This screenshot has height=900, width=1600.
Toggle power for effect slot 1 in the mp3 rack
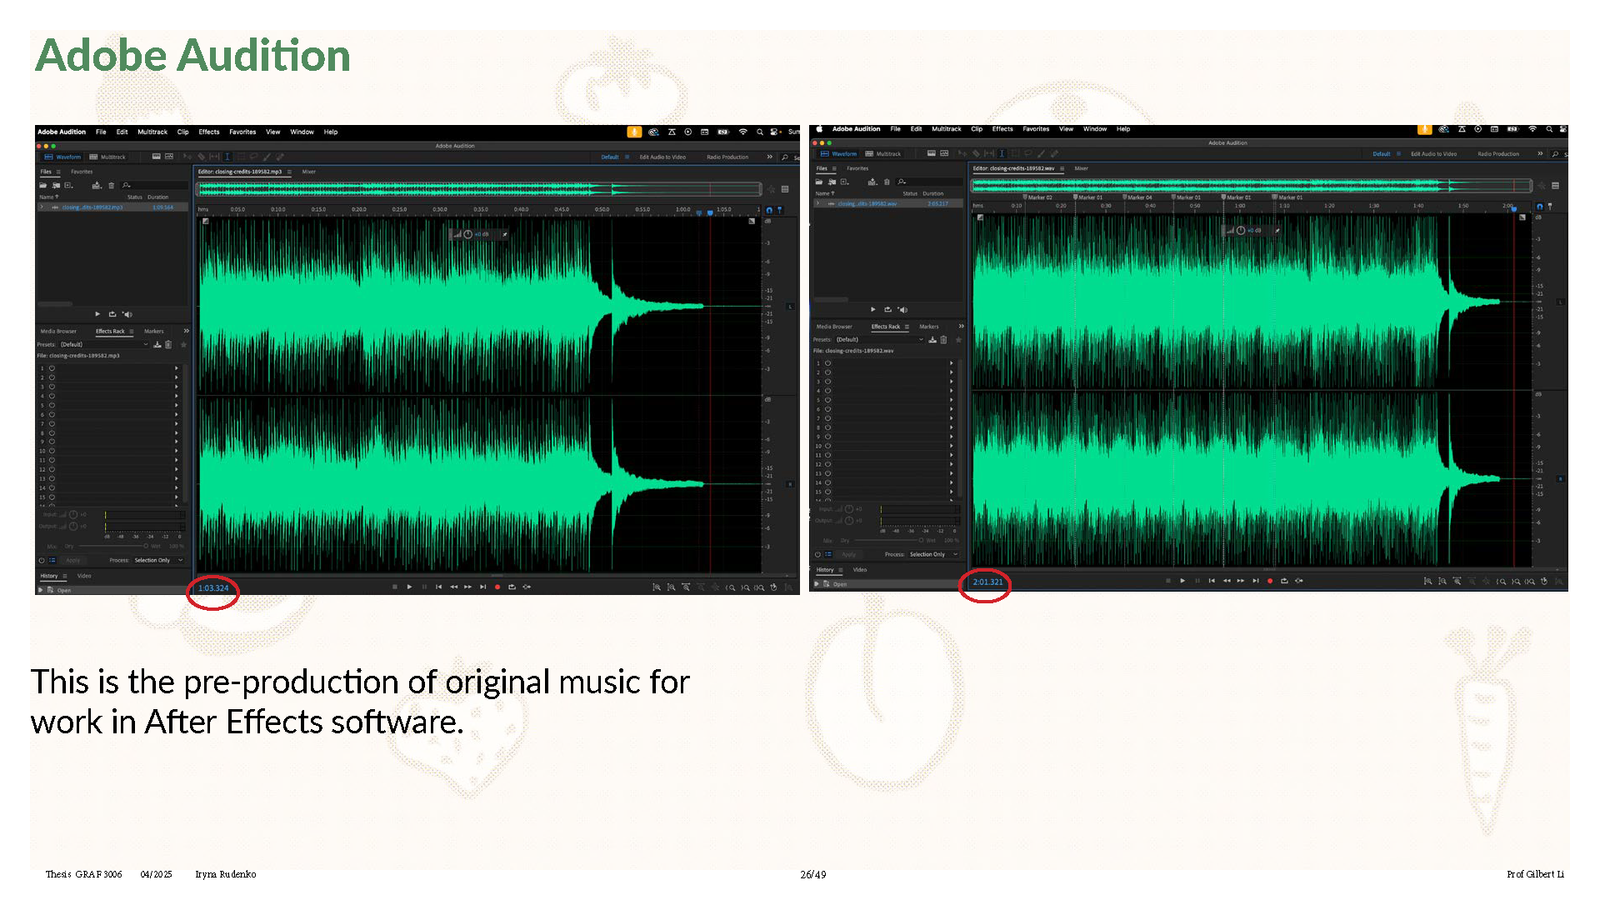[x=52, y=368]
